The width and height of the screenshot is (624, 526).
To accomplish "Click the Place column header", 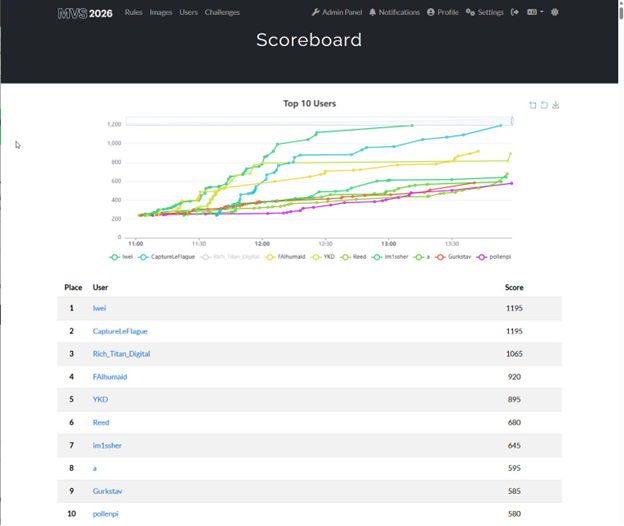I will coord(73,288).
